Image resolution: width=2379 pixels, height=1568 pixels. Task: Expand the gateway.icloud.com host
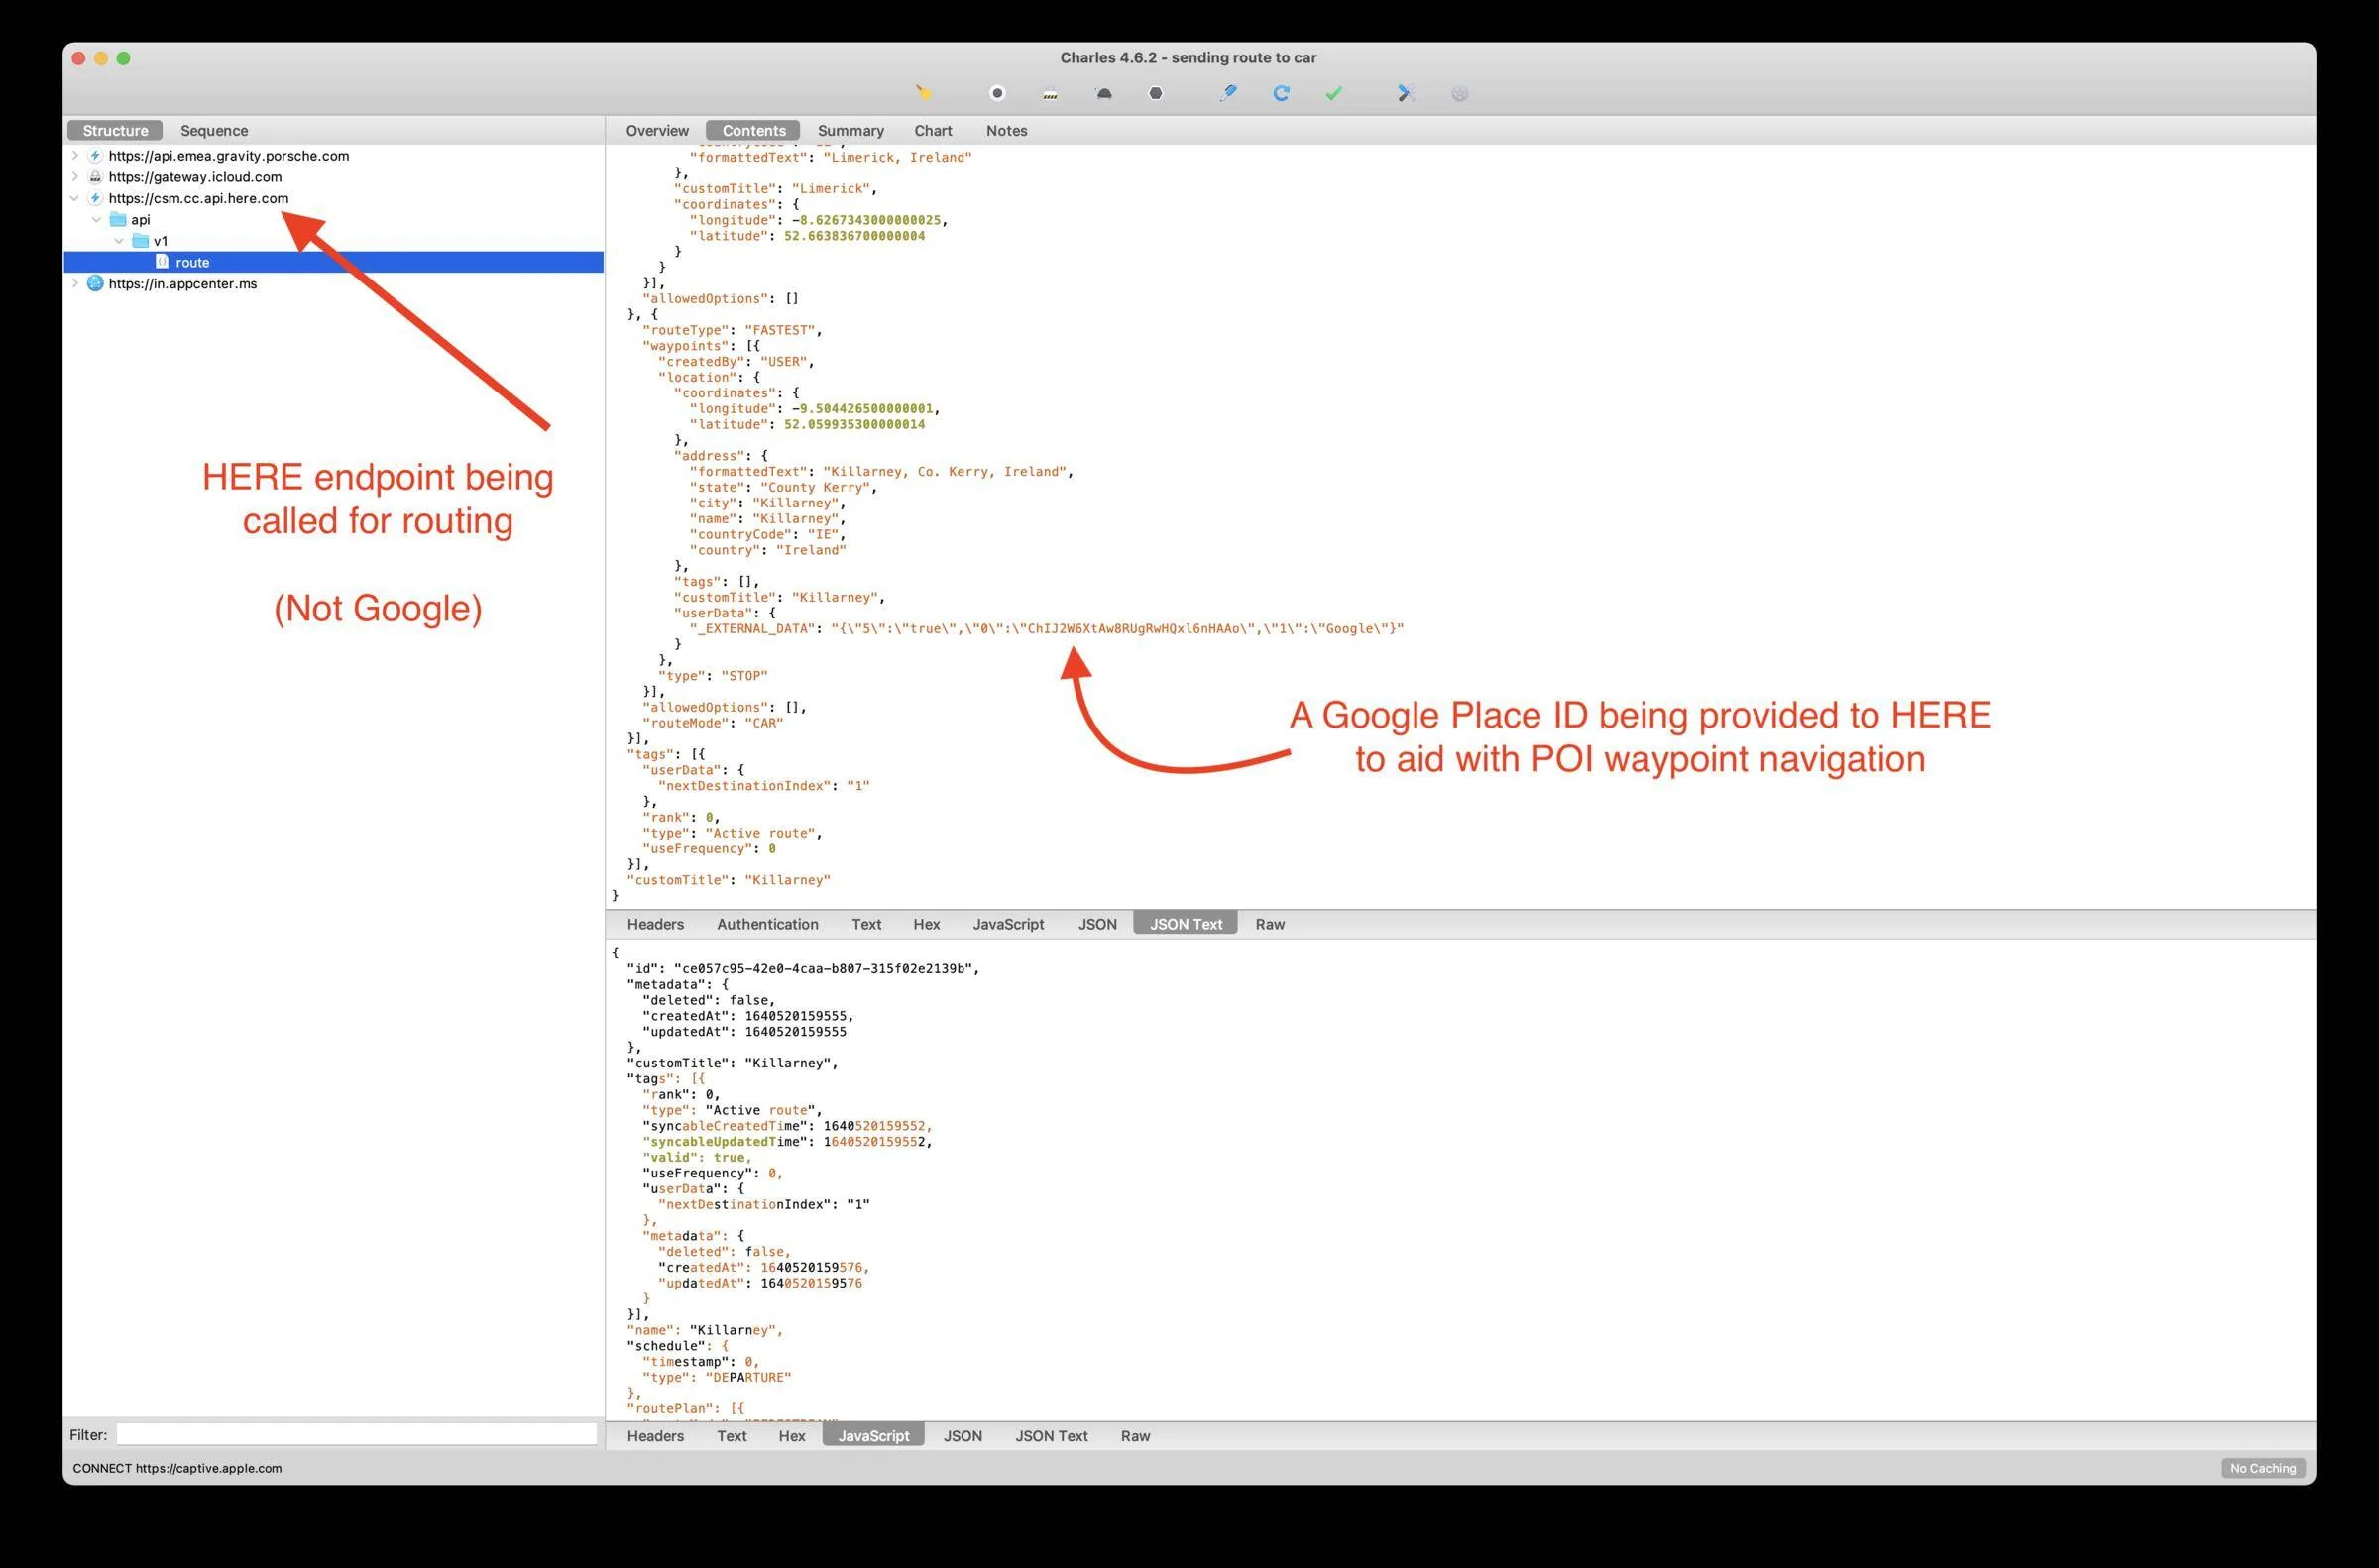click(x=75, y=177)
